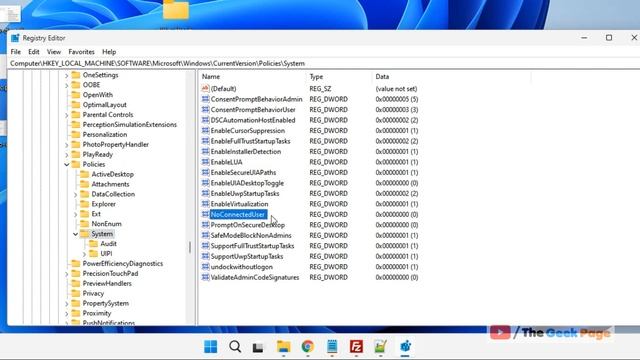Collapse the System tree node
The height and width of the screenshot is (360, 640).
point(76,234)
